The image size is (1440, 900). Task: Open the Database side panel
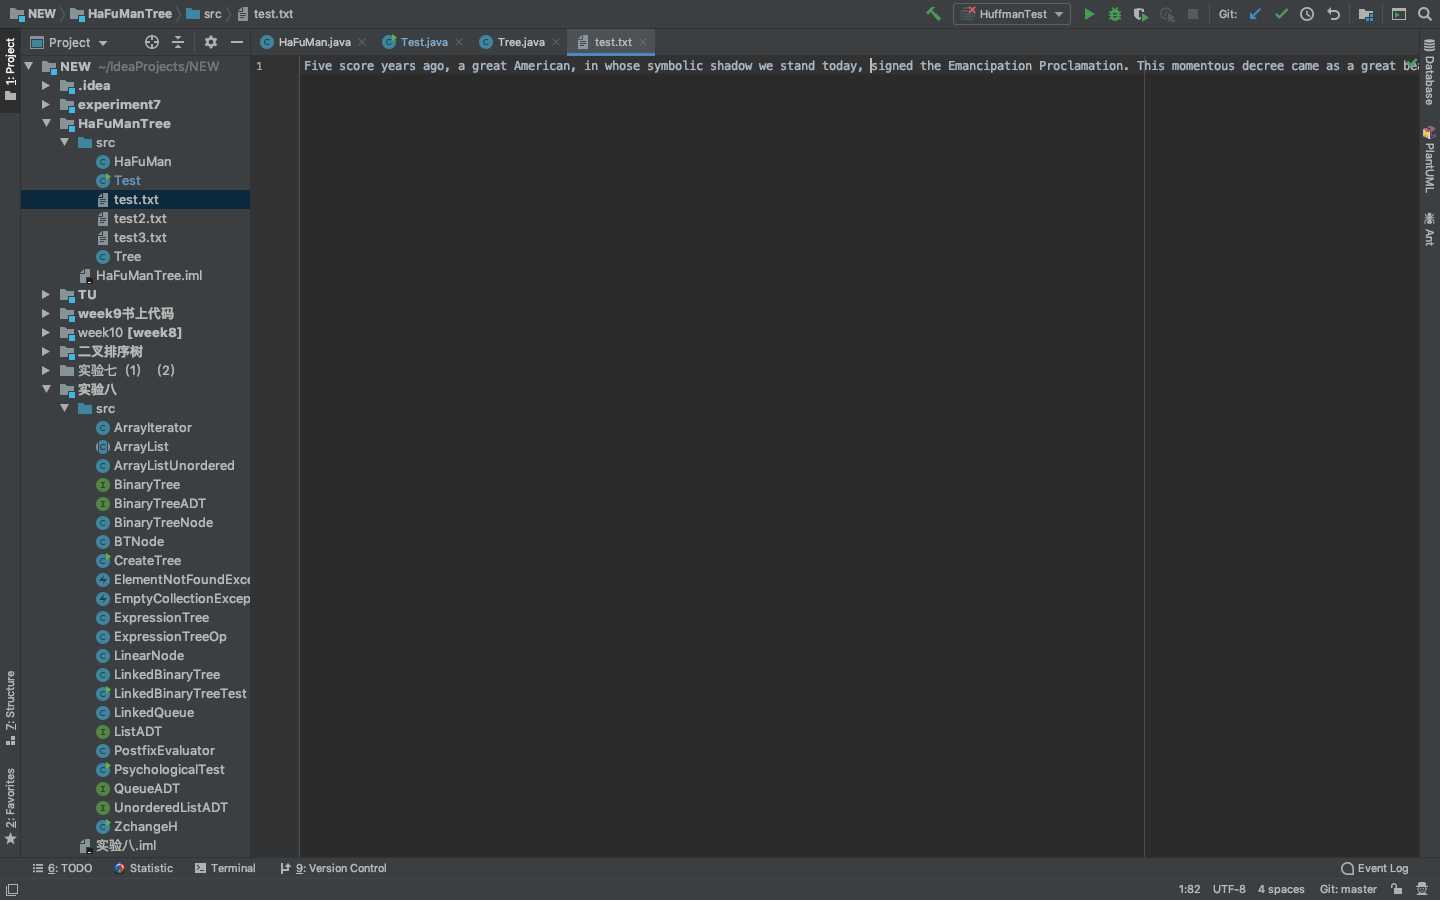click(x=1430, y=72)
